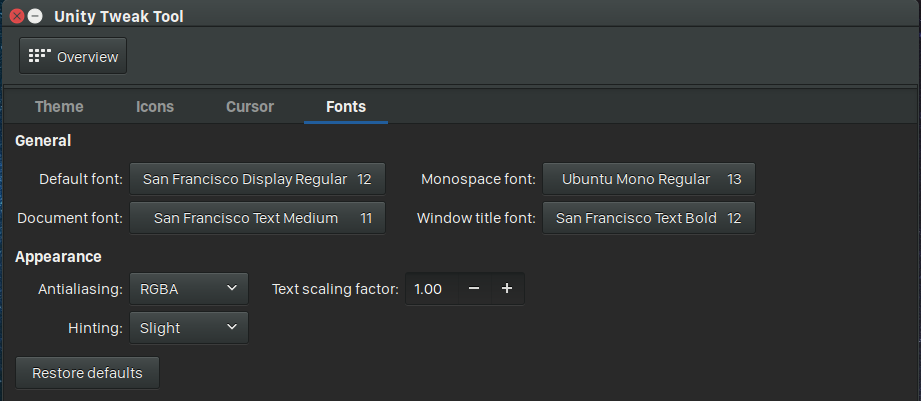Click the Default font label
This screenshot has width=921, height=401.
tap(81, 179)
